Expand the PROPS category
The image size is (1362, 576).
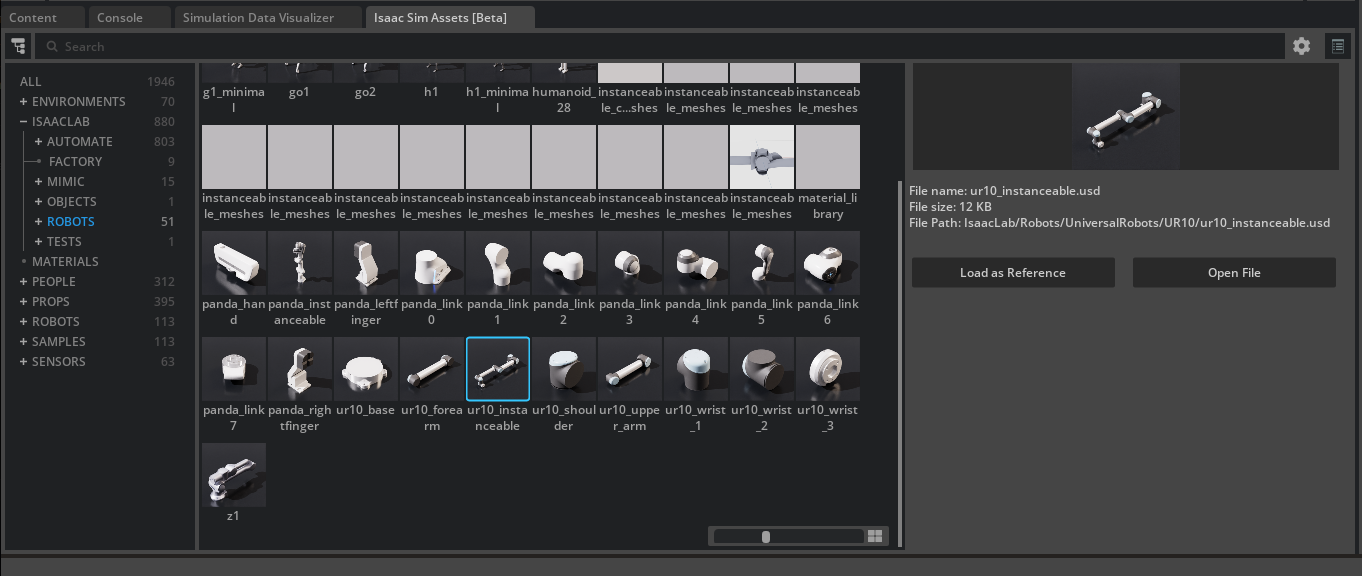(23, 302)
